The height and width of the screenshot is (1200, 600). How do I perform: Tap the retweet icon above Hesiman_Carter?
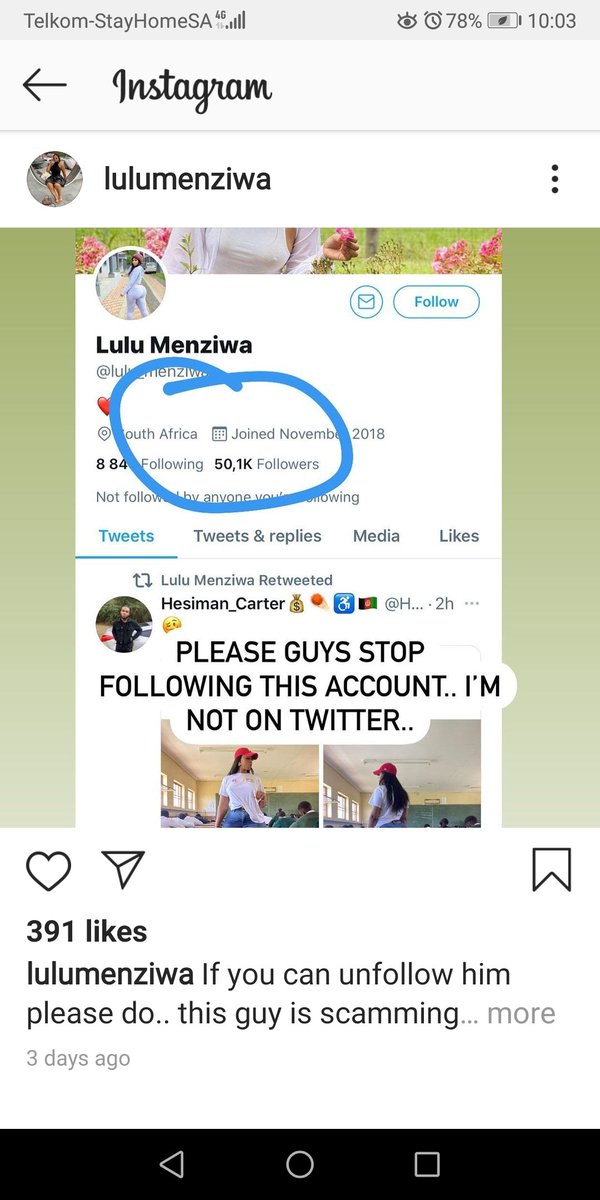(144, 580)
